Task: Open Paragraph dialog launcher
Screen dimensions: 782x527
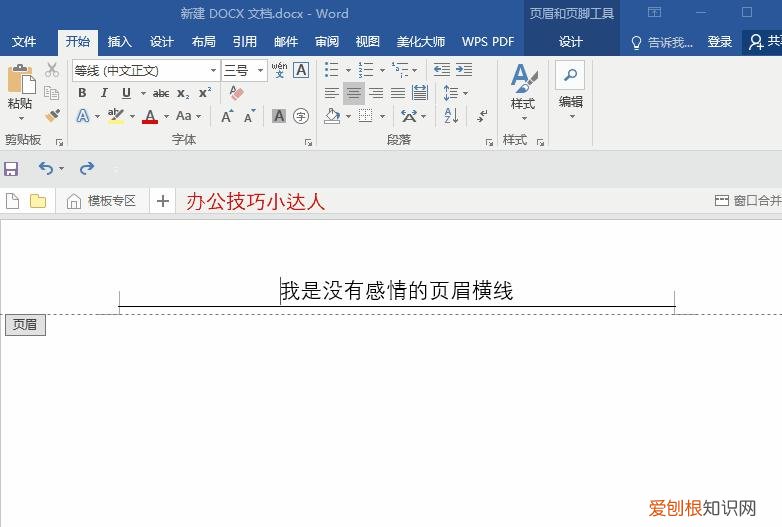Action: pyautogui.click(x=489, y=143)
